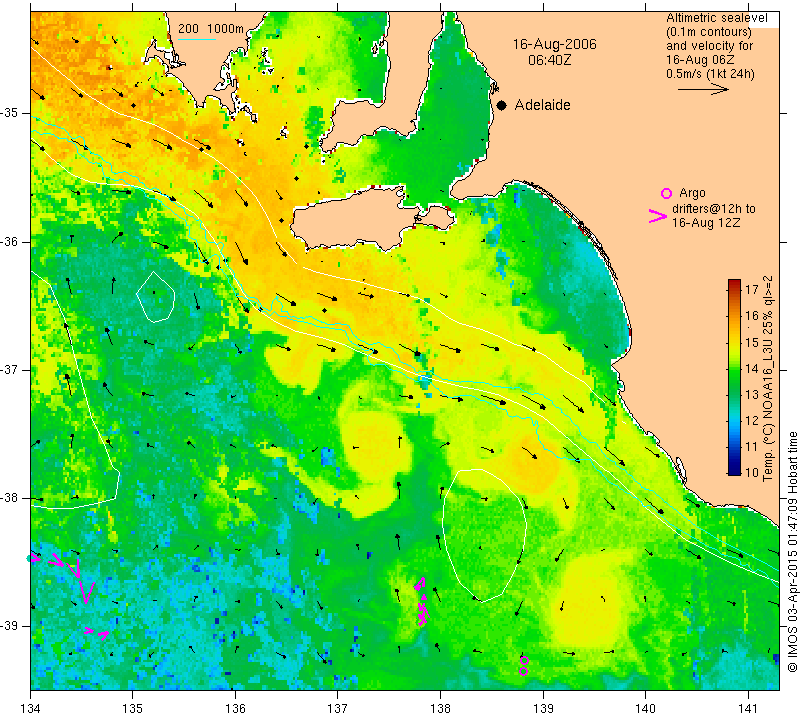Click the date label 16-Aug-2006
The width and height of the screenshot is (800, 720).
pyautogui.click(x=555, y=44)
